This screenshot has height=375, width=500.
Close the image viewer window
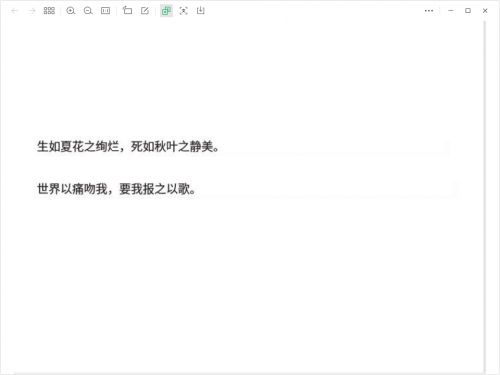(485, 11)
